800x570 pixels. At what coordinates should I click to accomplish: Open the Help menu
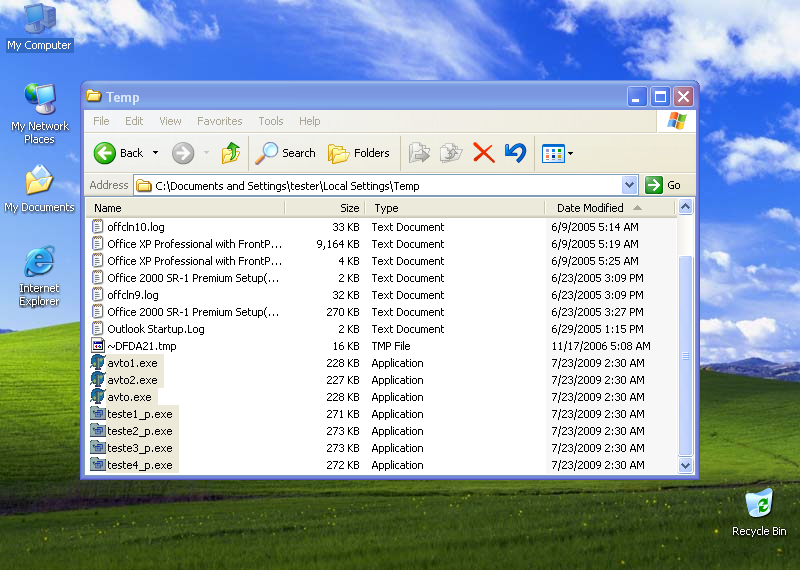(x=309, y=121)
